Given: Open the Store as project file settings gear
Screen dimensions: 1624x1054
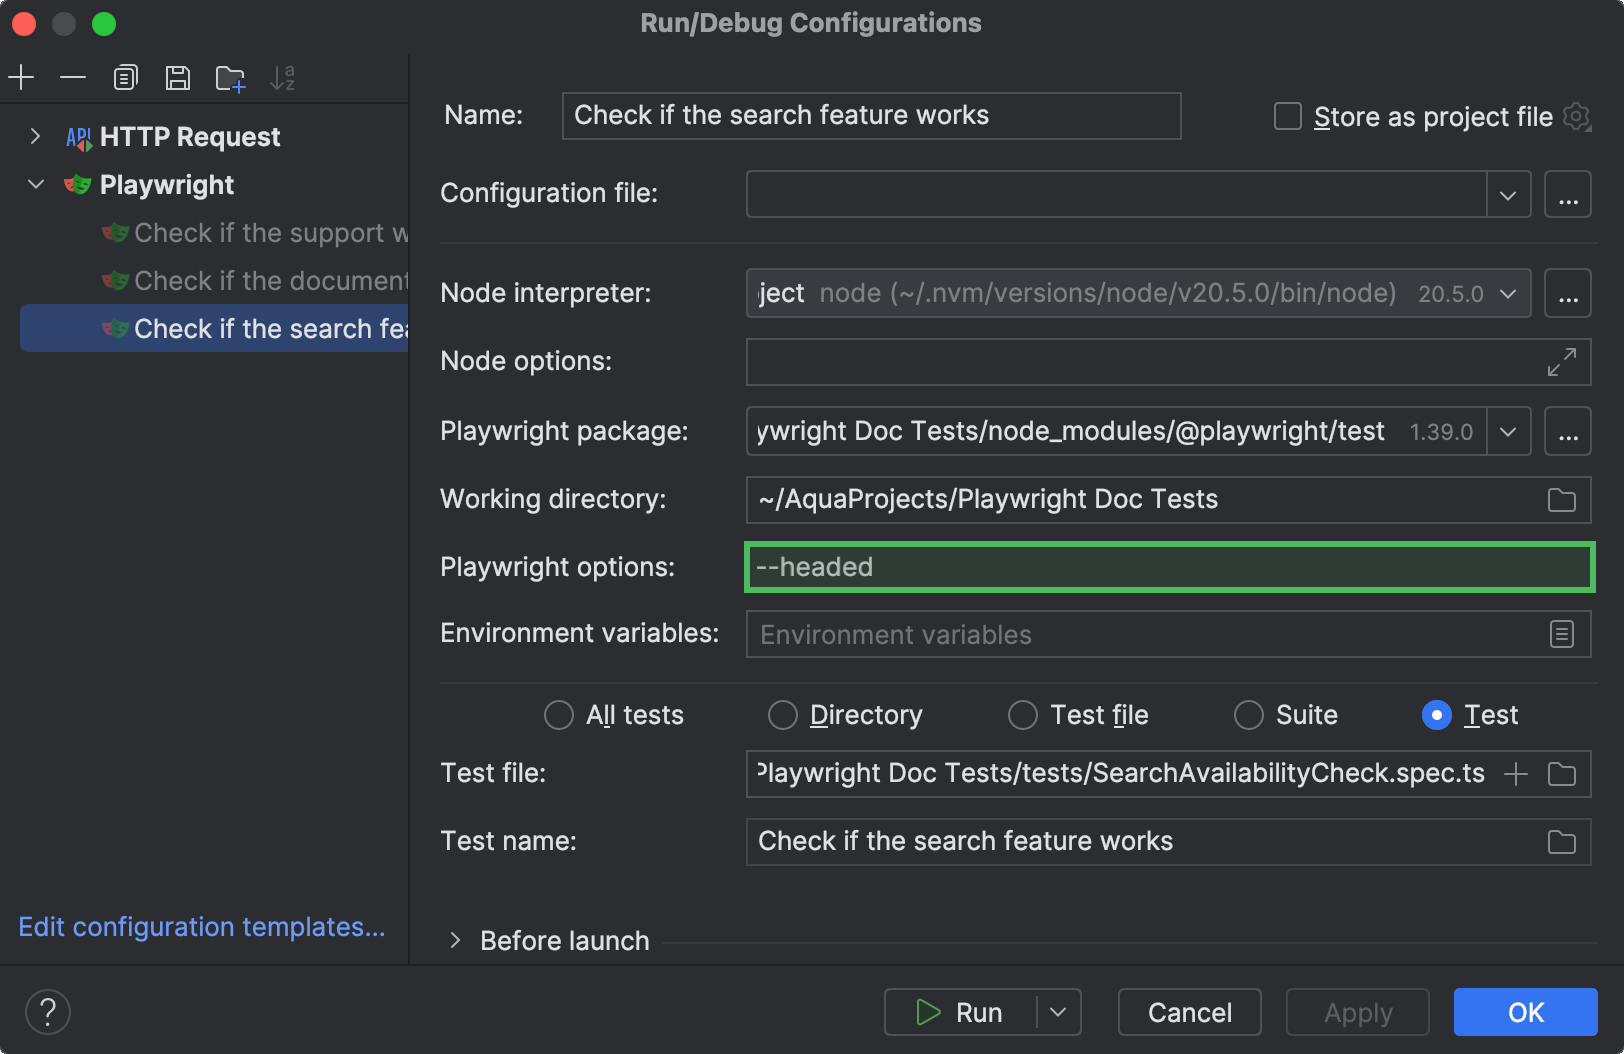Looking at the screenshot, I should (x=1578, y=116).
